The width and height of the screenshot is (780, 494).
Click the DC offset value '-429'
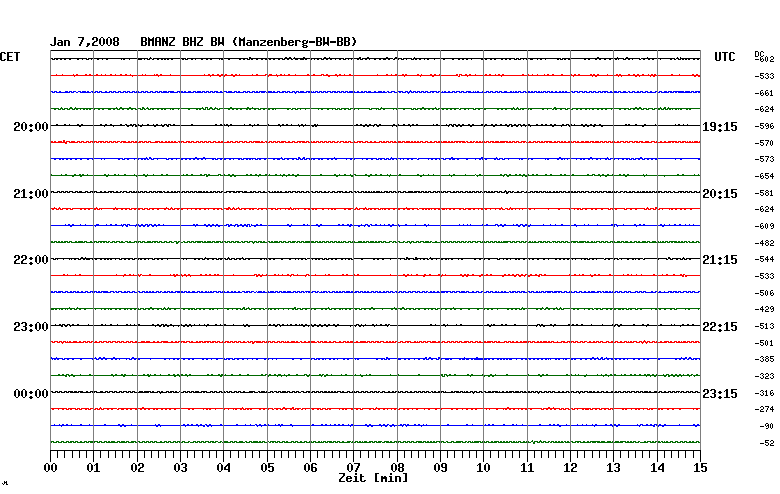click(x=764, y=309)
